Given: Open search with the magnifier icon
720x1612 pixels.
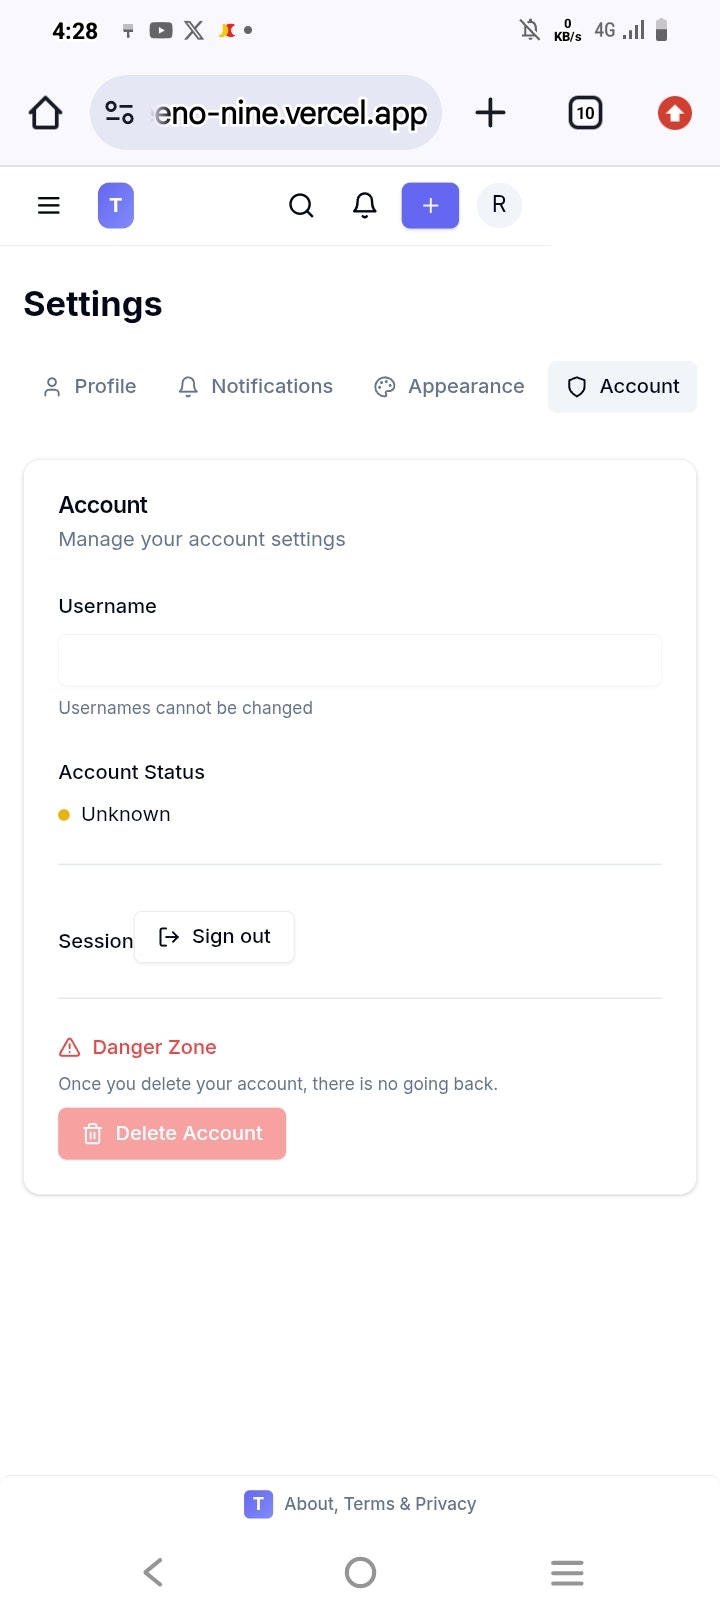Looking at the screenshot, I should (301, 205).
